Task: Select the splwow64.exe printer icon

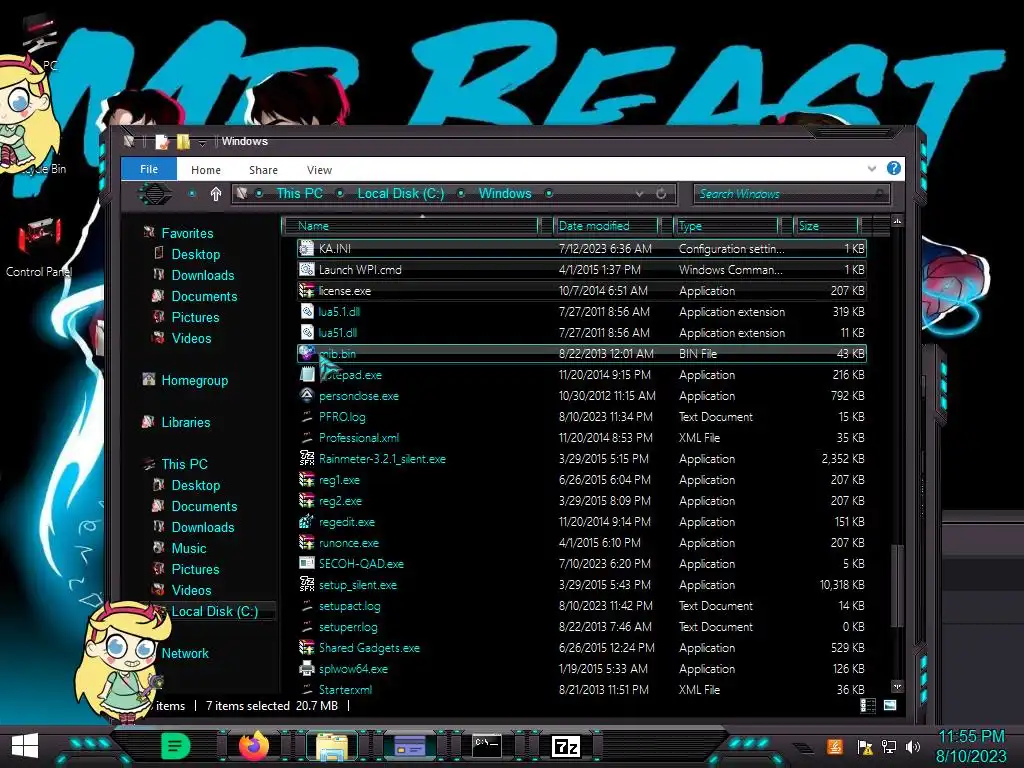Action: 306,668
